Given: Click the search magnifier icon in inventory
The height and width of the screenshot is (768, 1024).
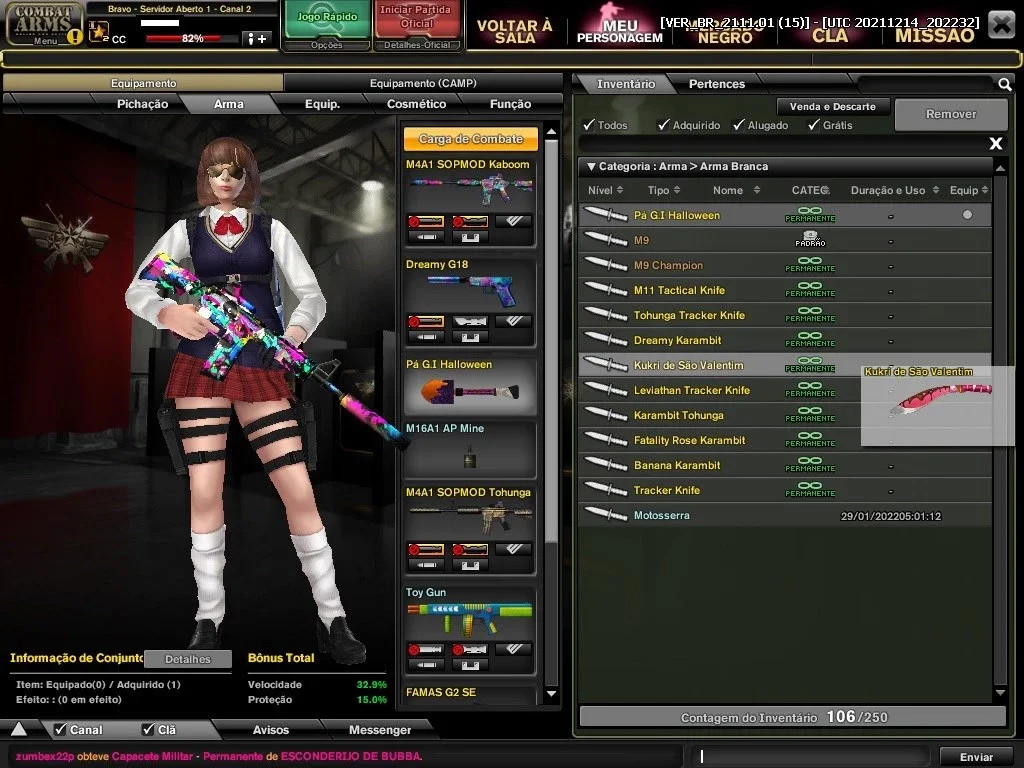Looking at the screenshot, I should [x=1004, y=84].
